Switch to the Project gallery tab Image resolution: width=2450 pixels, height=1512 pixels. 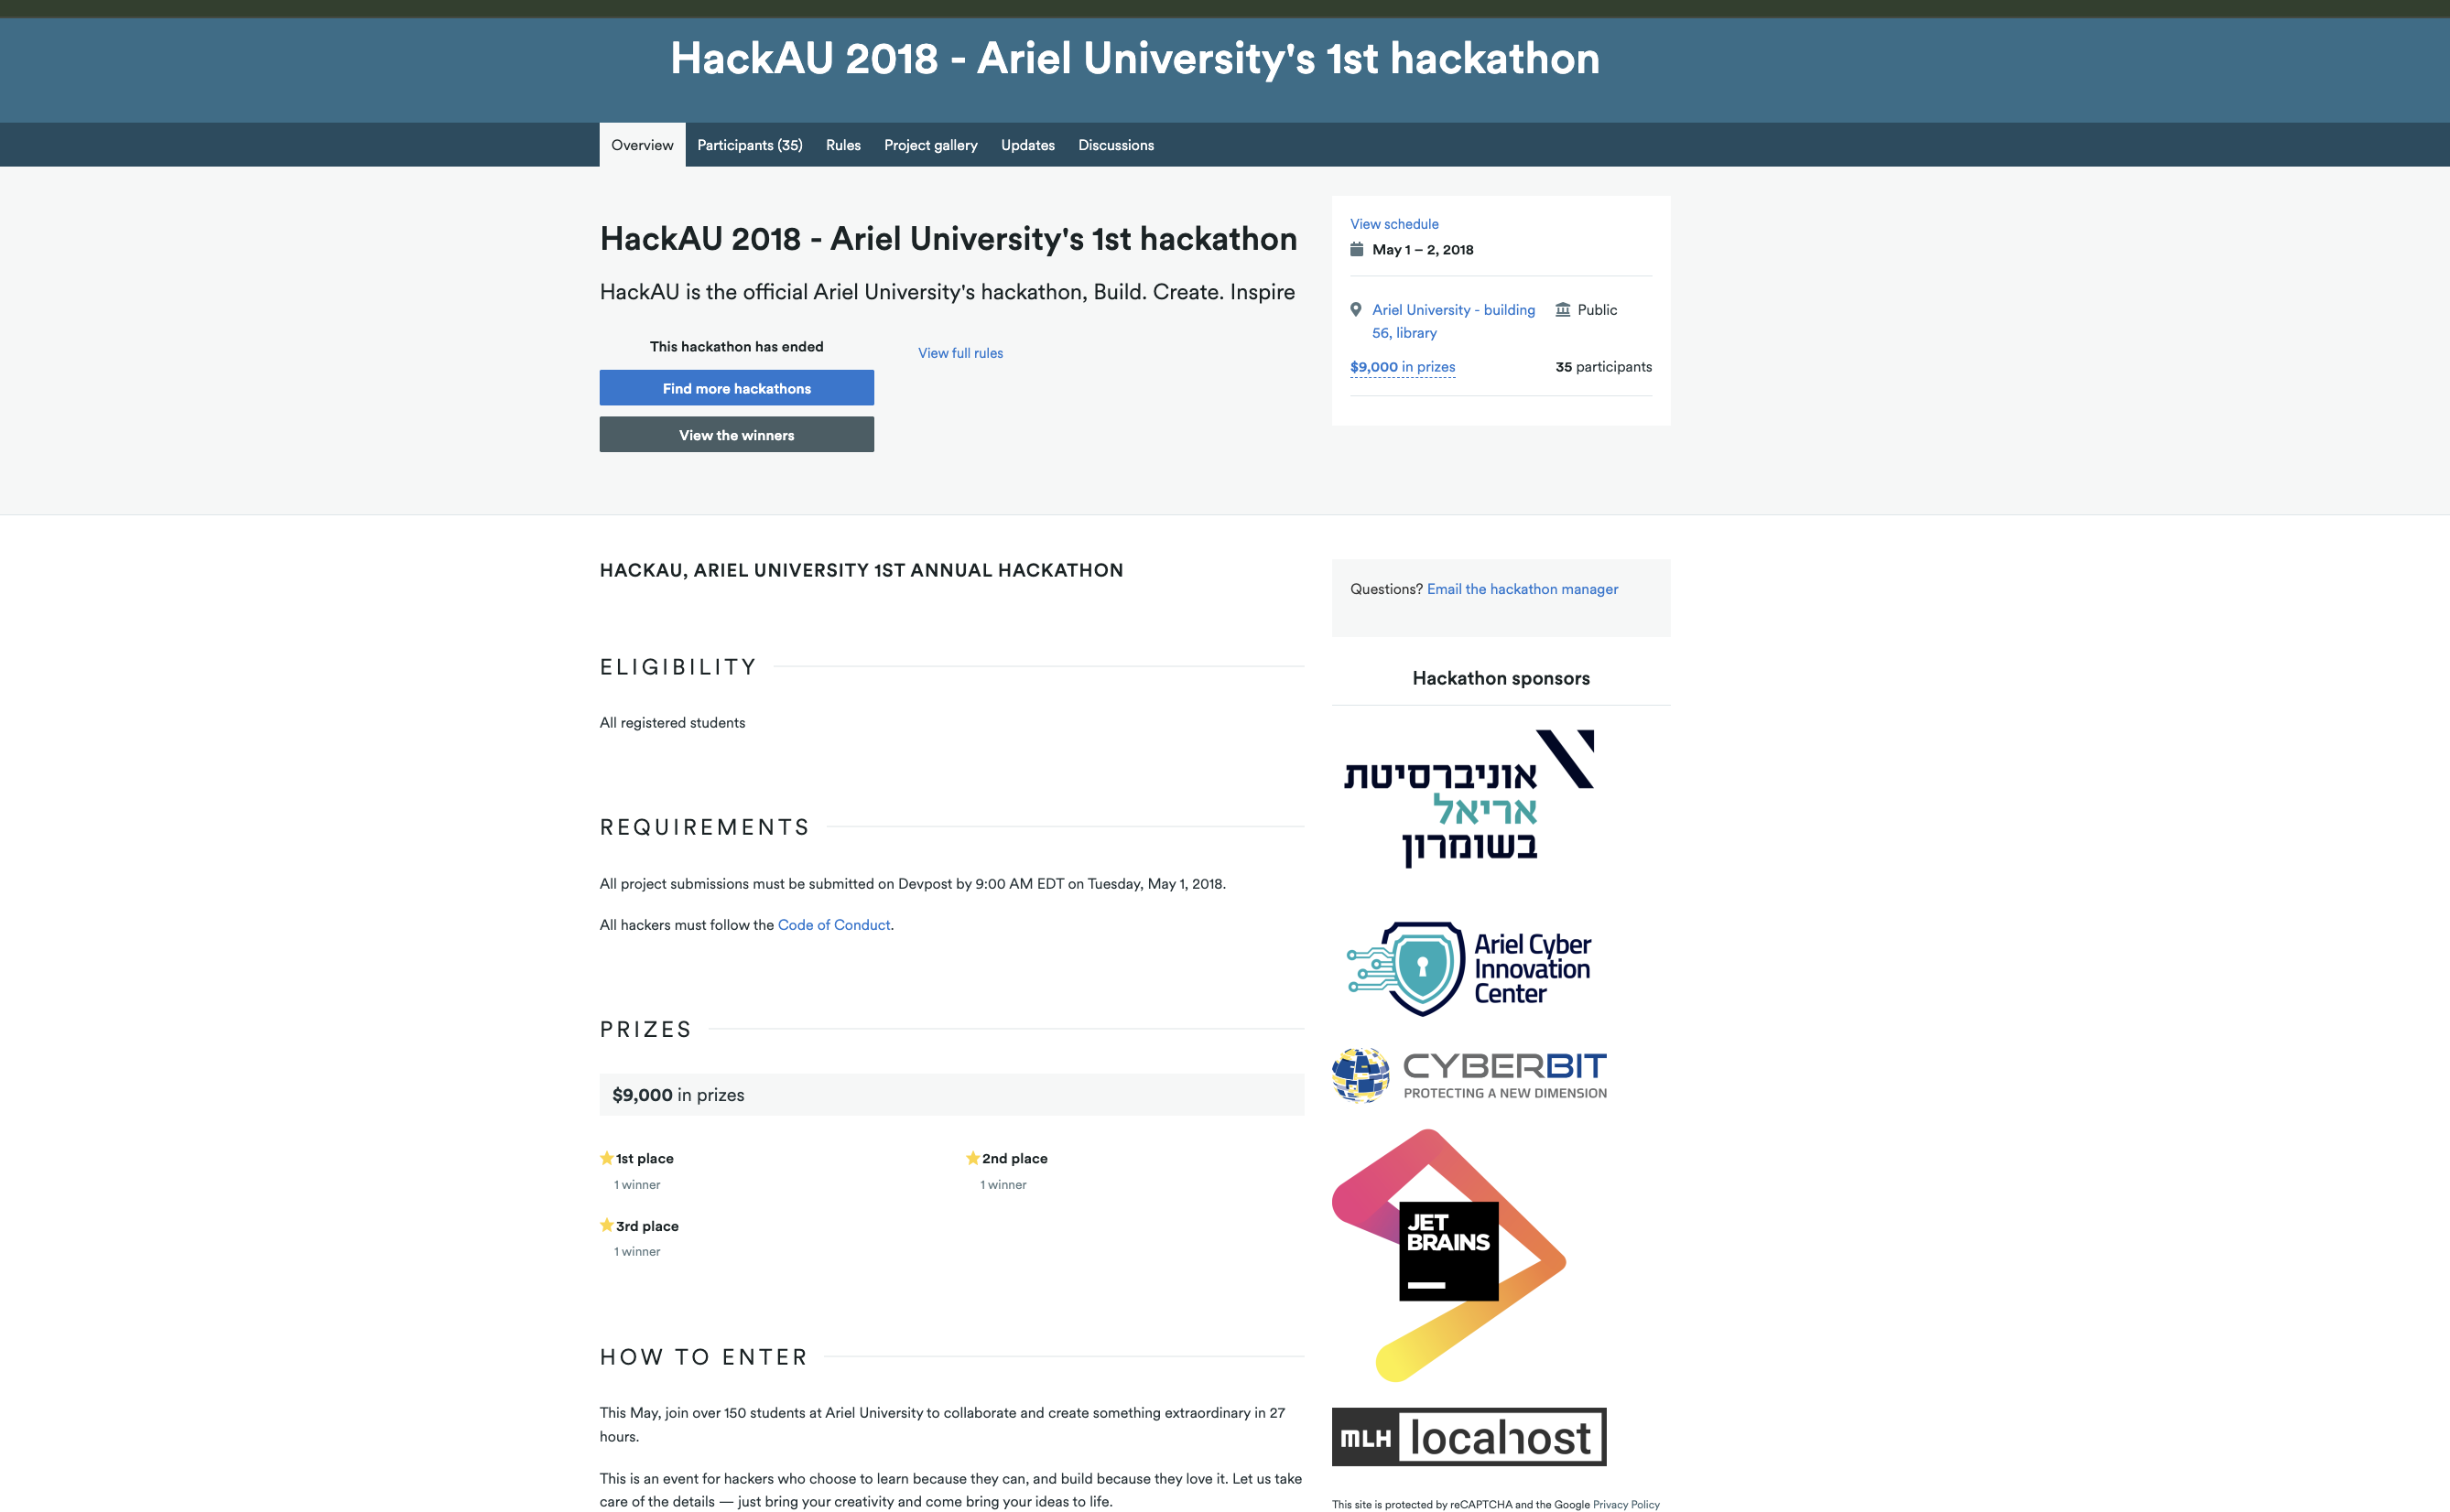[x=930, y=144]
